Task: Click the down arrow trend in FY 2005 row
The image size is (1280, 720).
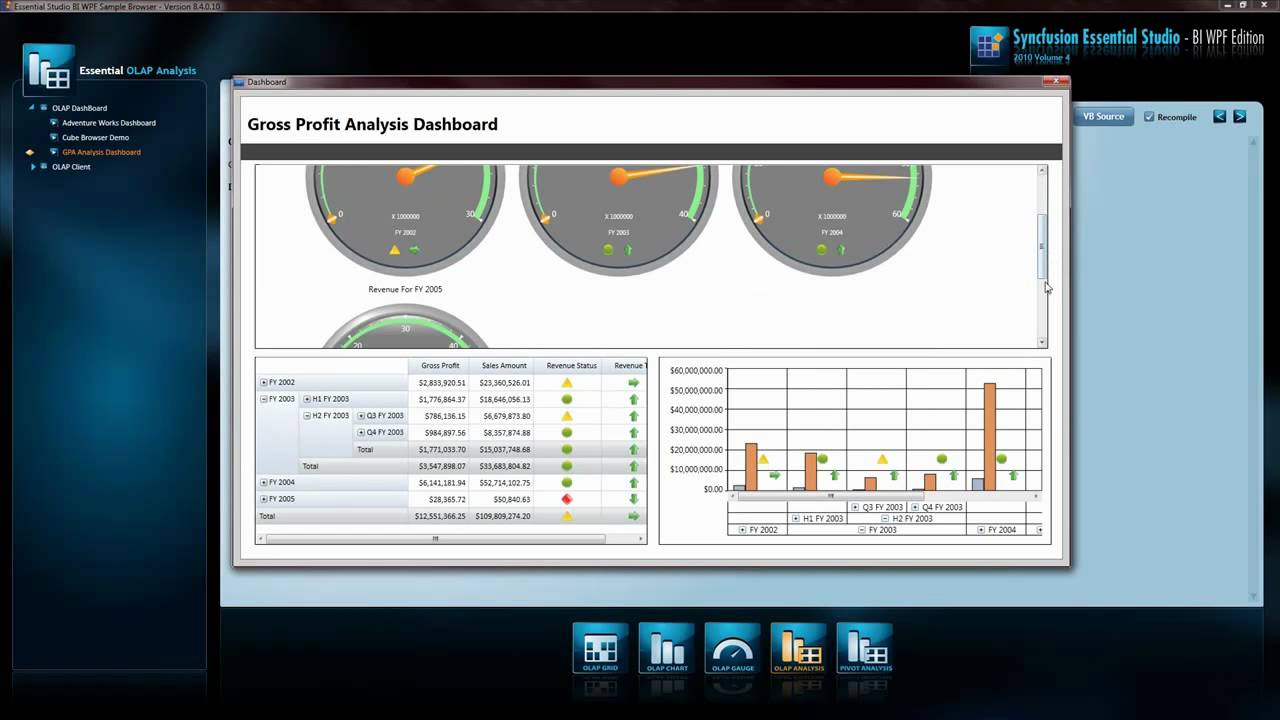Action: [633, 499]
